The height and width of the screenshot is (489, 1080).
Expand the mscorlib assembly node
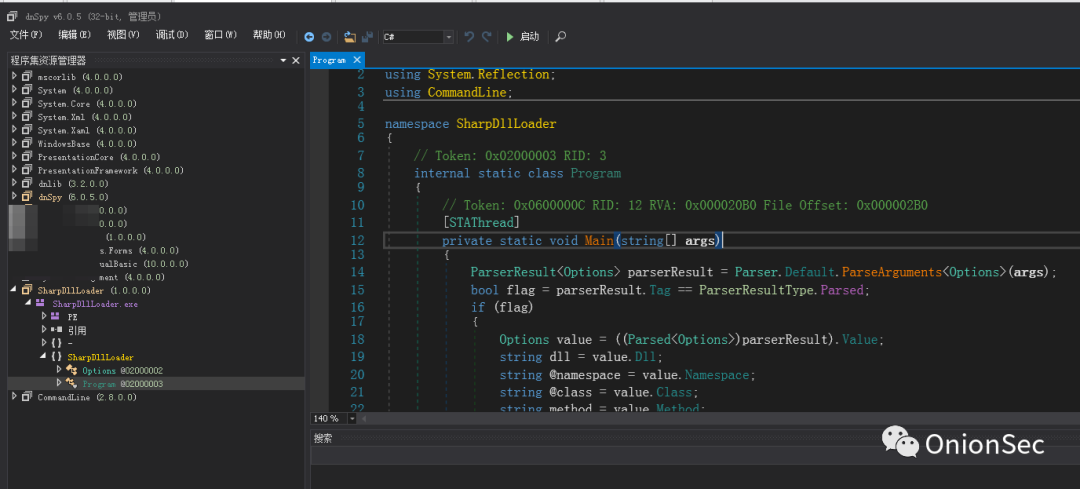point(14,76)
